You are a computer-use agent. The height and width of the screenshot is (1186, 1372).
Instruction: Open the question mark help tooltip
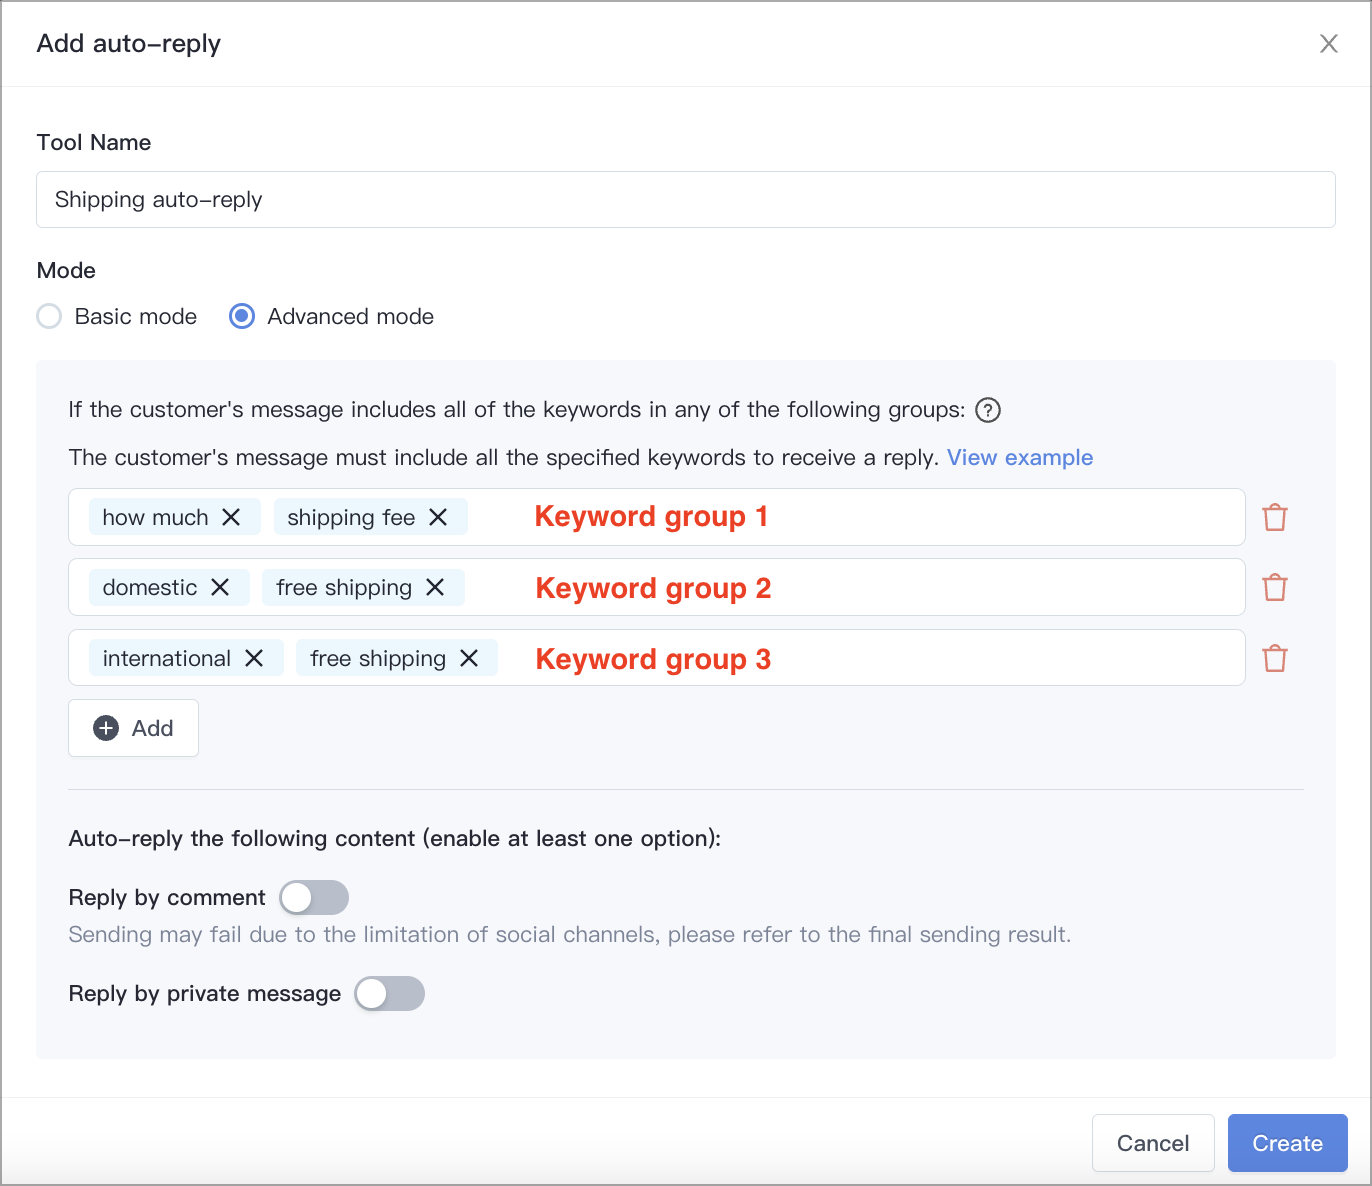click(x=988, y=410)
